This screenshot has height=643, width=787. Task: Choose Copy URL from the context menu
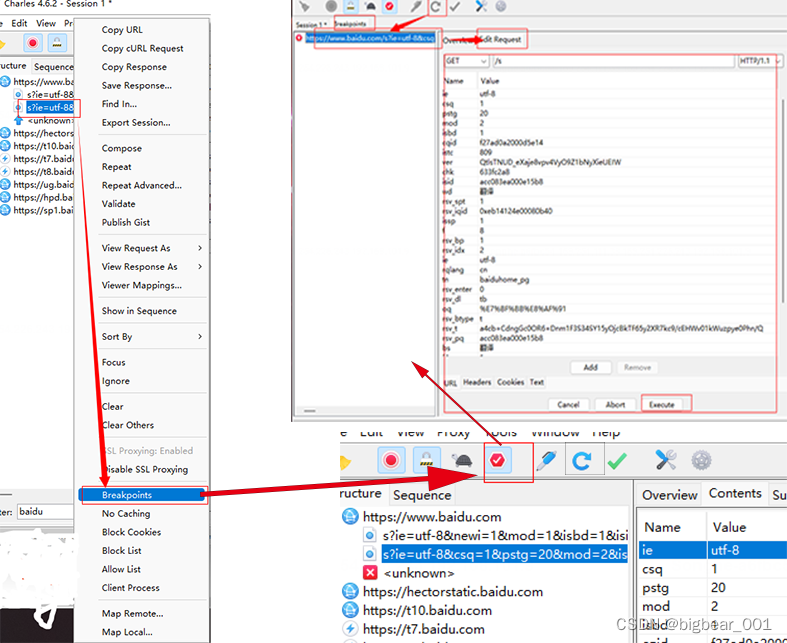point(122,30)
